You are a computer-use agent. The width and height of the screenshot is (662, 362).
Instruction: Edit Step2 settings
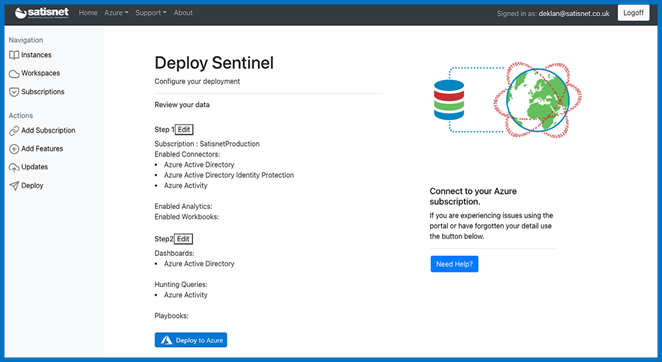tap(183, 239)
